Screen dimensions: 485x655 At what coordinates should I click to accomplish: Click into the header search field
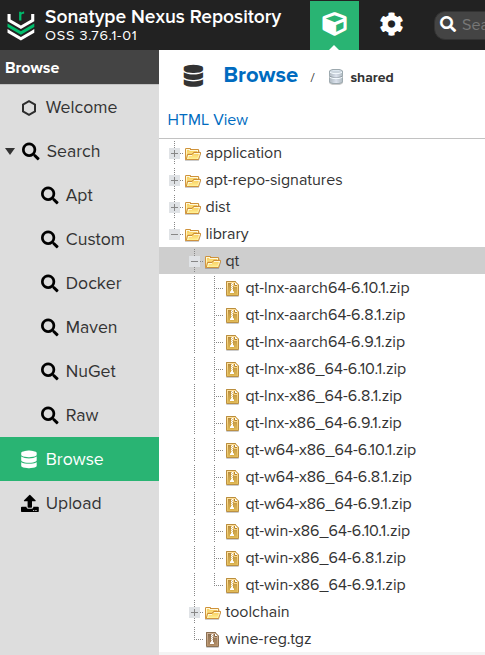tap(460, 25)
